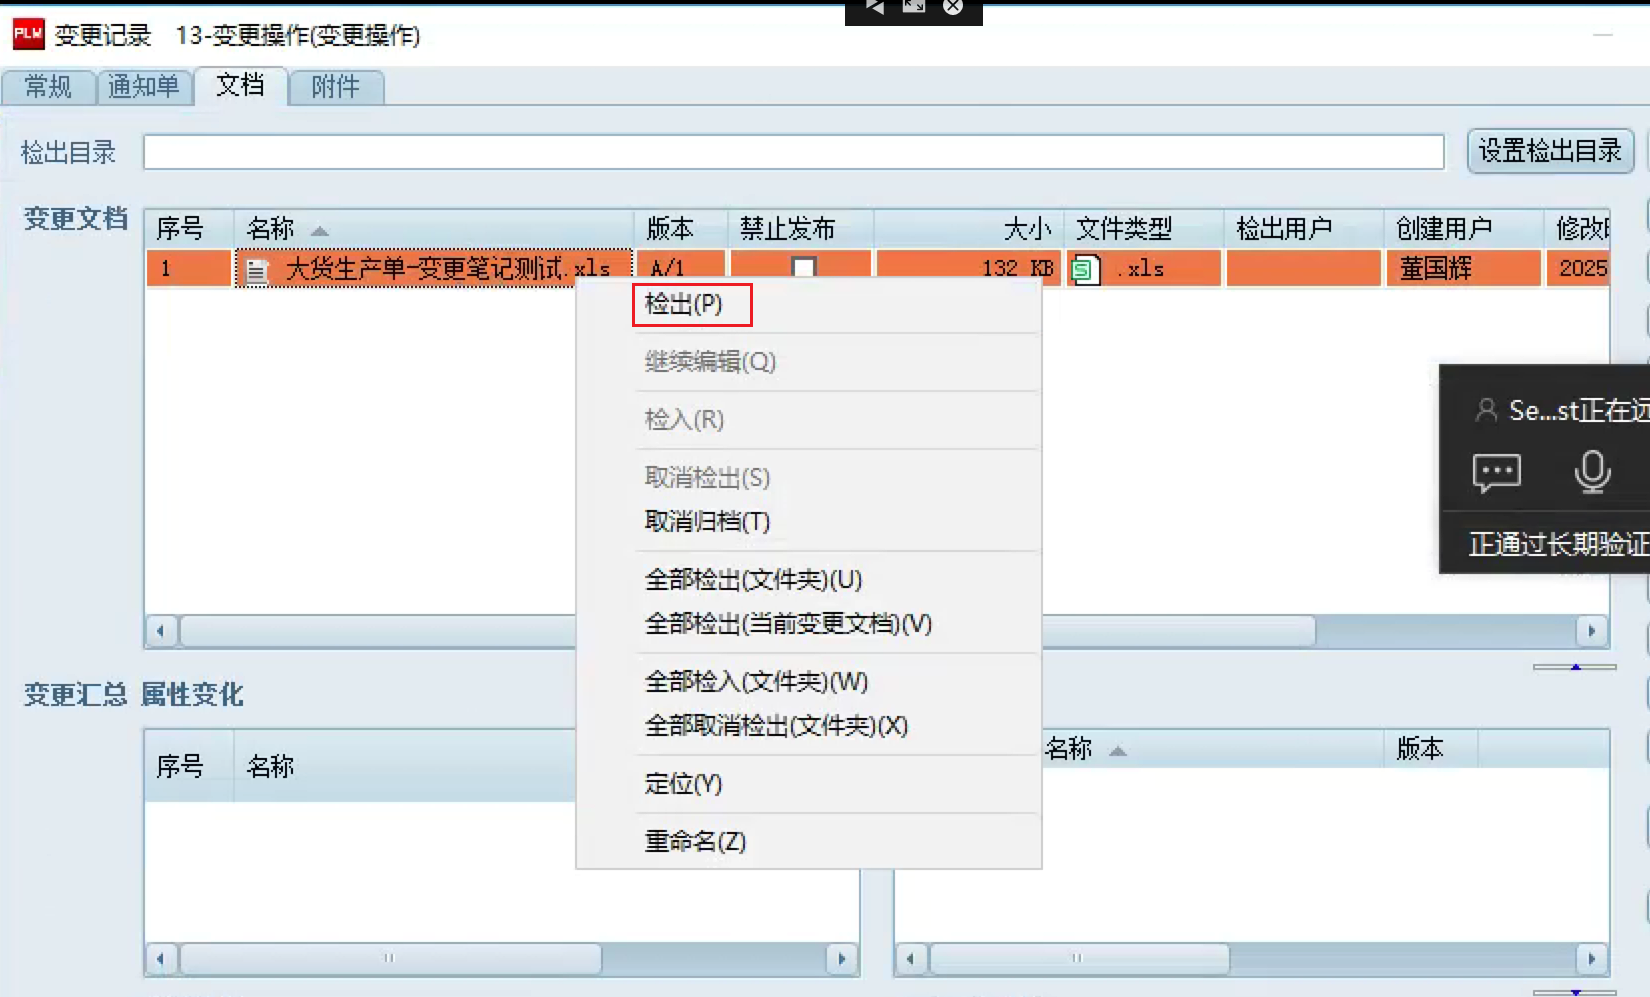This screenshot has height=997, width=1650.
Task: Click the 版本 header in lower right table
Action: click(1431, 748)
